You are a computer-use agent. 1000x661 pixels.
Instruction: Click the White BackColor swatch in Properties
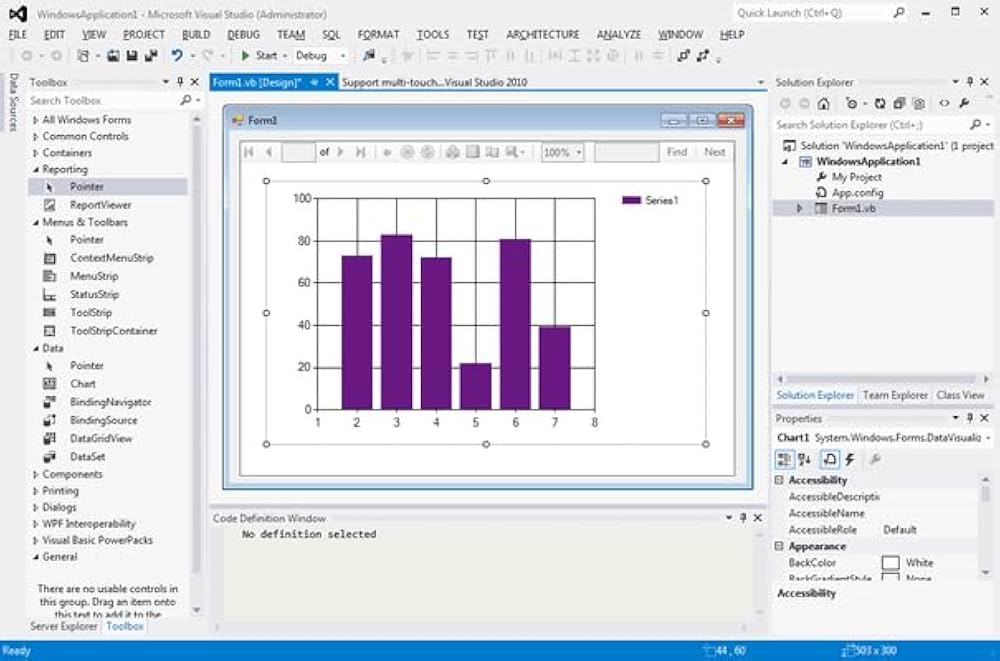(889, 562)
